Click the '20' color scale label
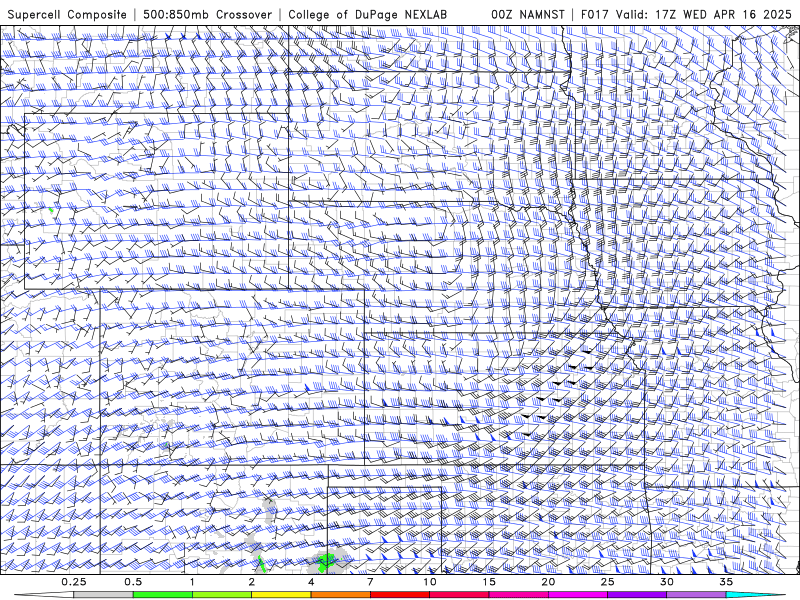The width and height of the screenshot is (800, 600). click(548, 582)
